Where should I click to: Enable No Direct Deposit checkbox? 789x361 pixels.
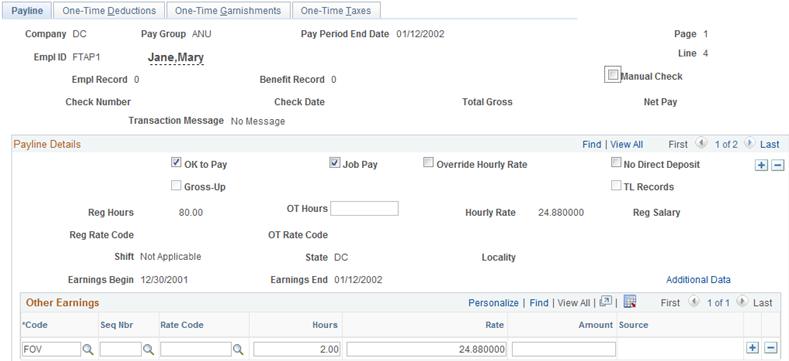coord(616,163)
